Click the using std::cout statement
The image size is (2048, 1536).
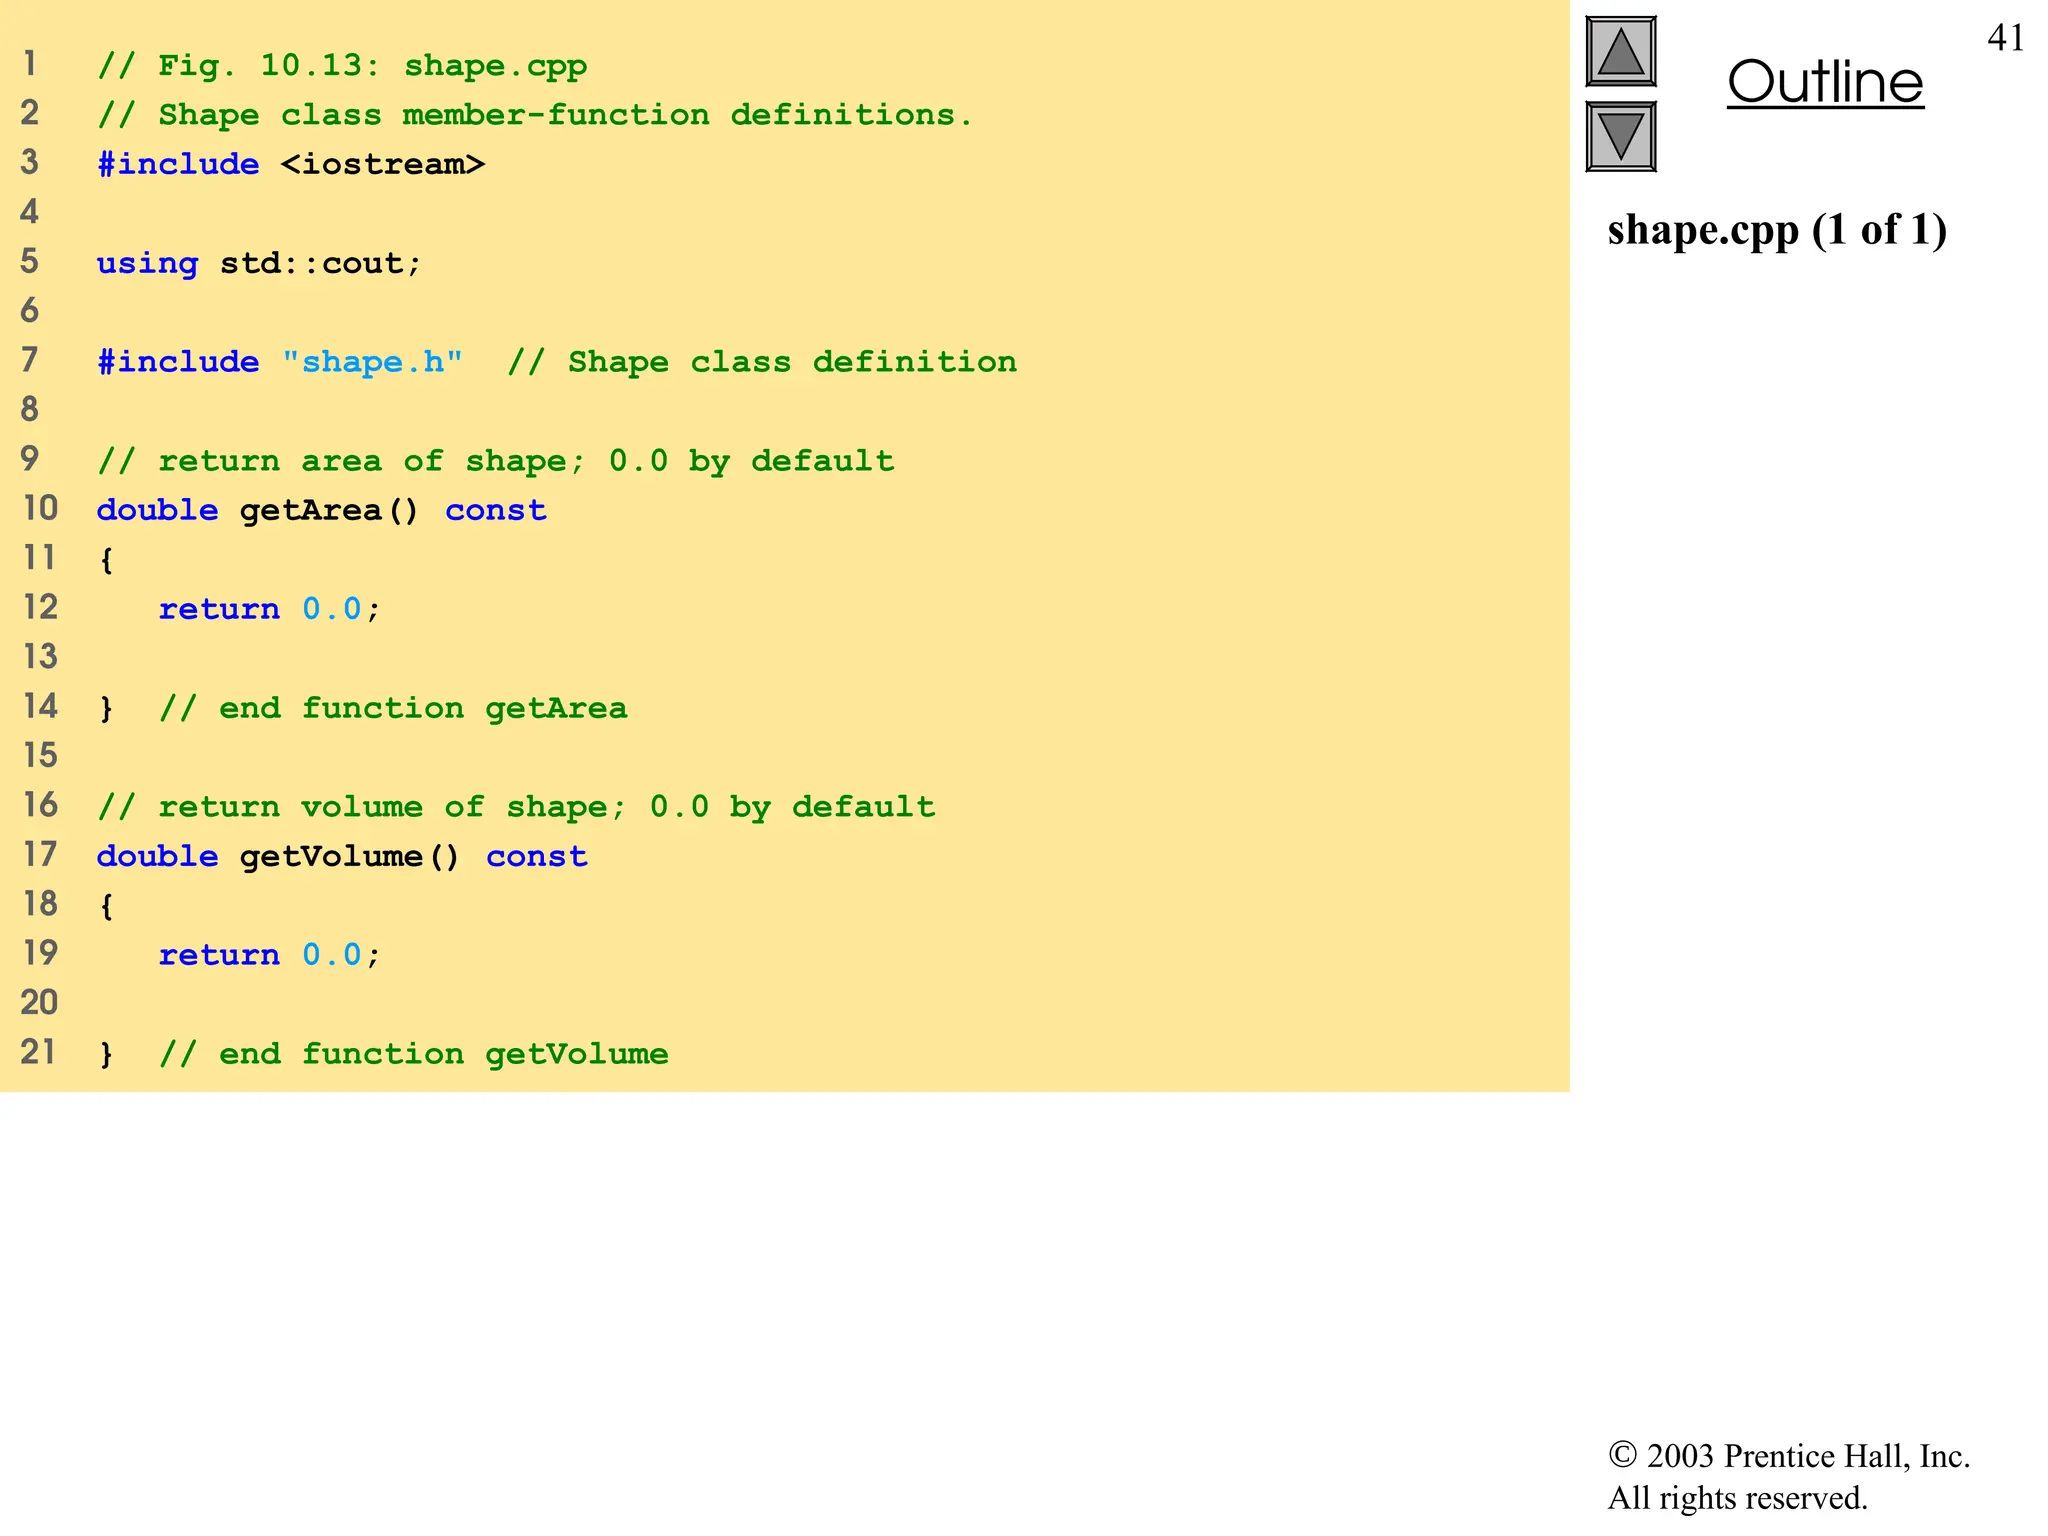pyautogui.click(x=259, y=263)
